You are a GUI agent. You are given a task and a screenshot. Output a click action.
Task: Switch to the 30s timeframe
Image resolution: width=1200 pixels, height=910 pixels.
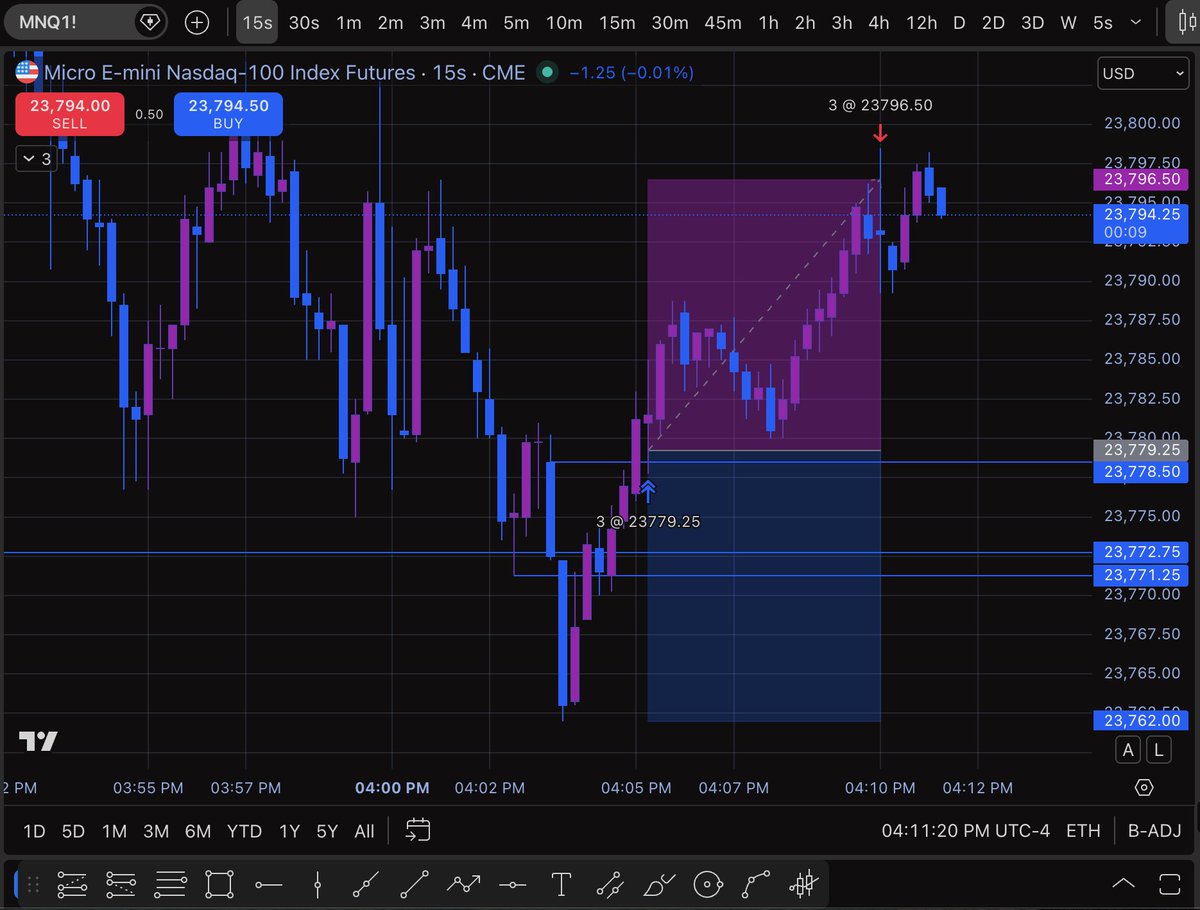pyautogui.click(x=304, y=22)
